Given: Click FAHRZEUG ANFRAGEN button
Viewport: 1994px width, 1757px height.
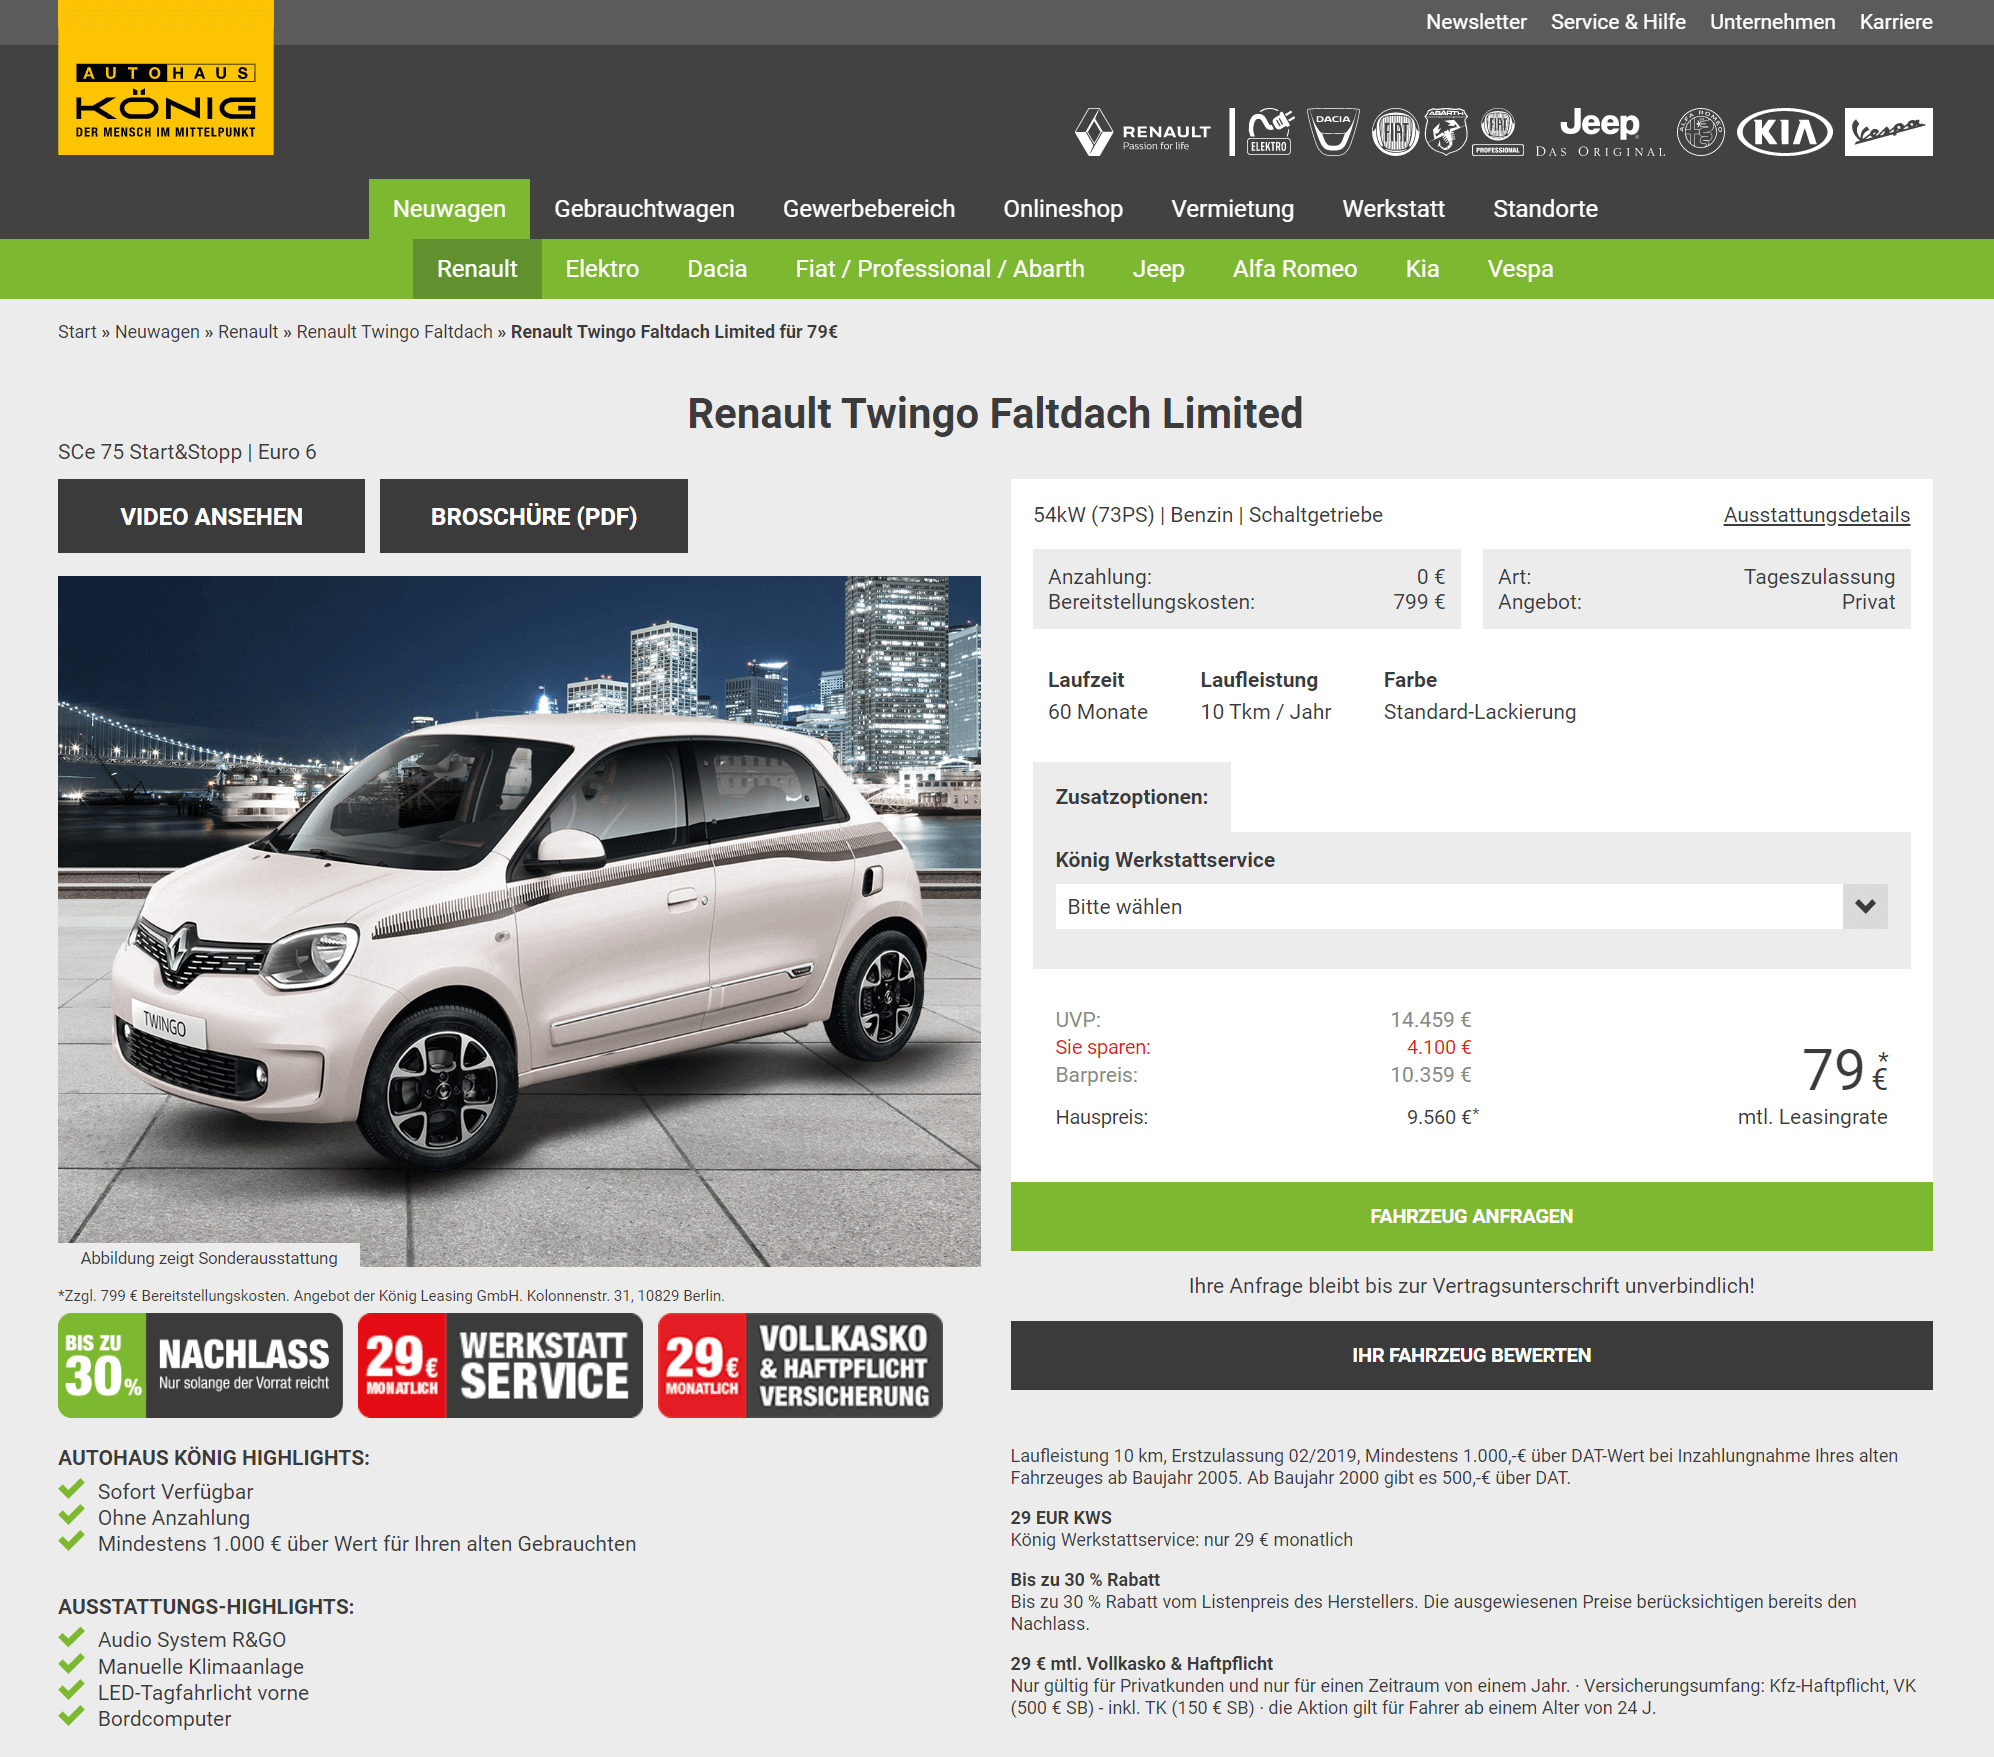Looking at the screenshot, I should tap(1471, 1216).
